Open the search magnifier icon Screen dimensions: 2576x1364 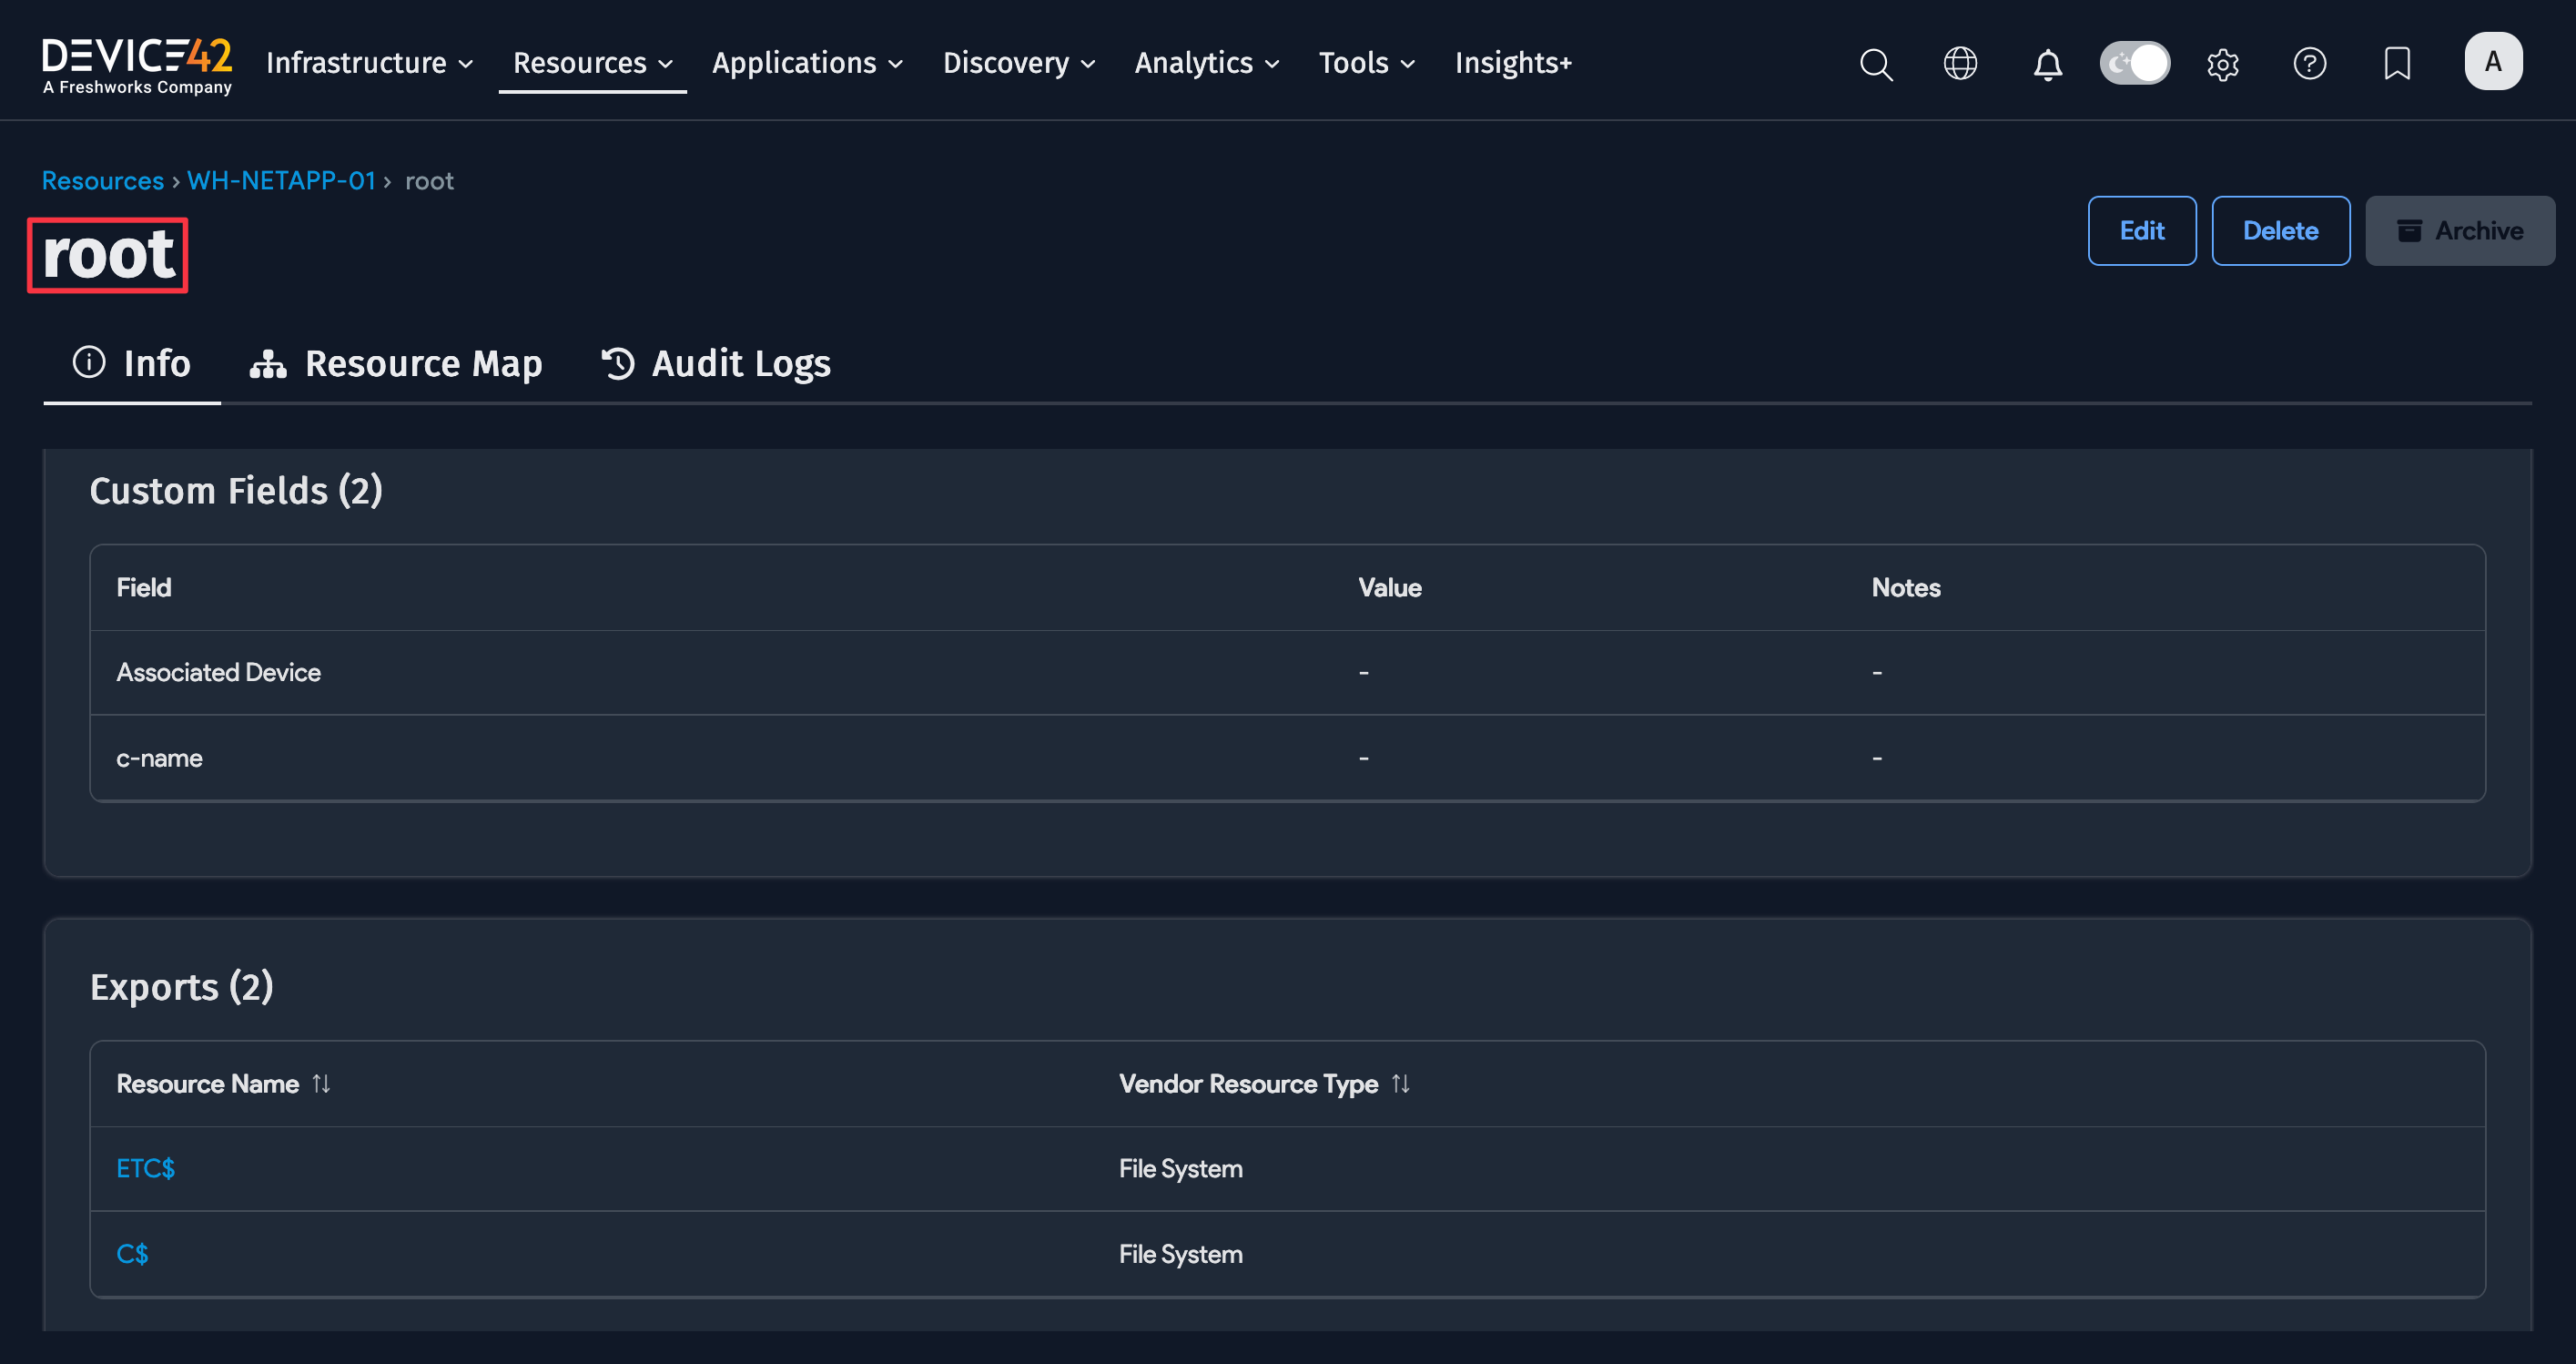click(x=1876, y=64)
